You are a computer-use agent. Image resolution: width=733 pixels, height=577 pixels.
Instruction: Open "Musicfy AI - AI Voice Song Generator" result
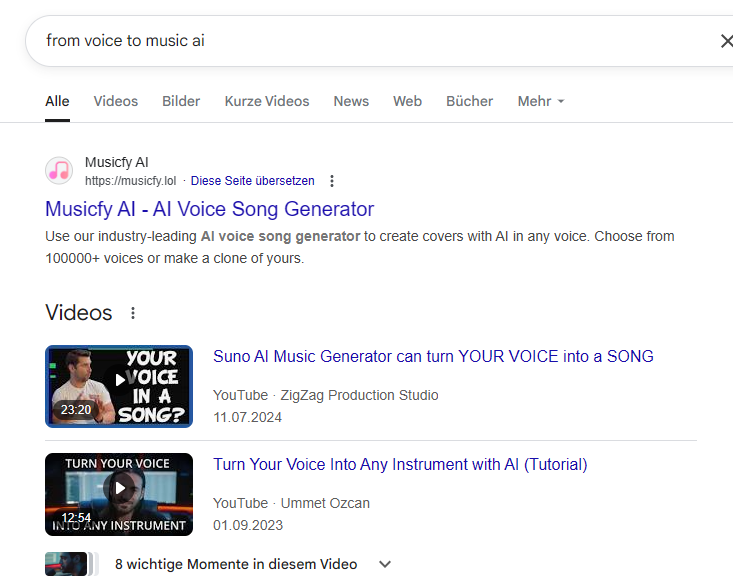click(x=209, y=209)
